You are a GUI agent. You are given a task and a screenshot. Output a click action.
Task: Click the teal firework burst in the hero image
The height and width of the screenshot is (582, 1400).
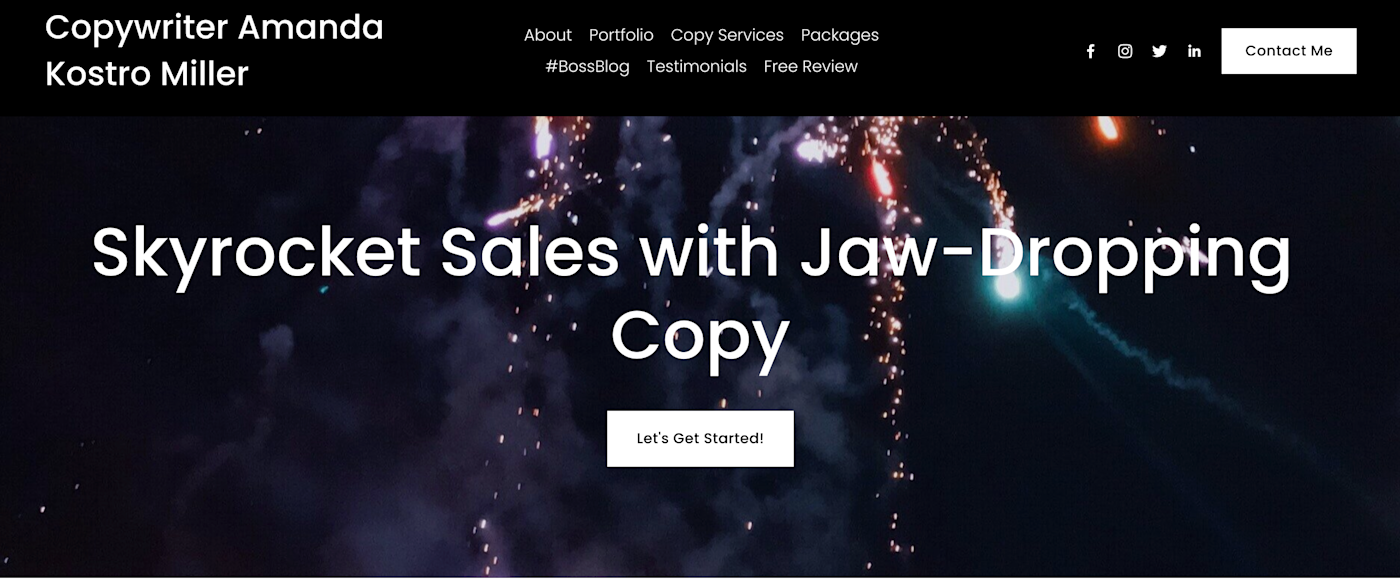(x=1007, y=283)
